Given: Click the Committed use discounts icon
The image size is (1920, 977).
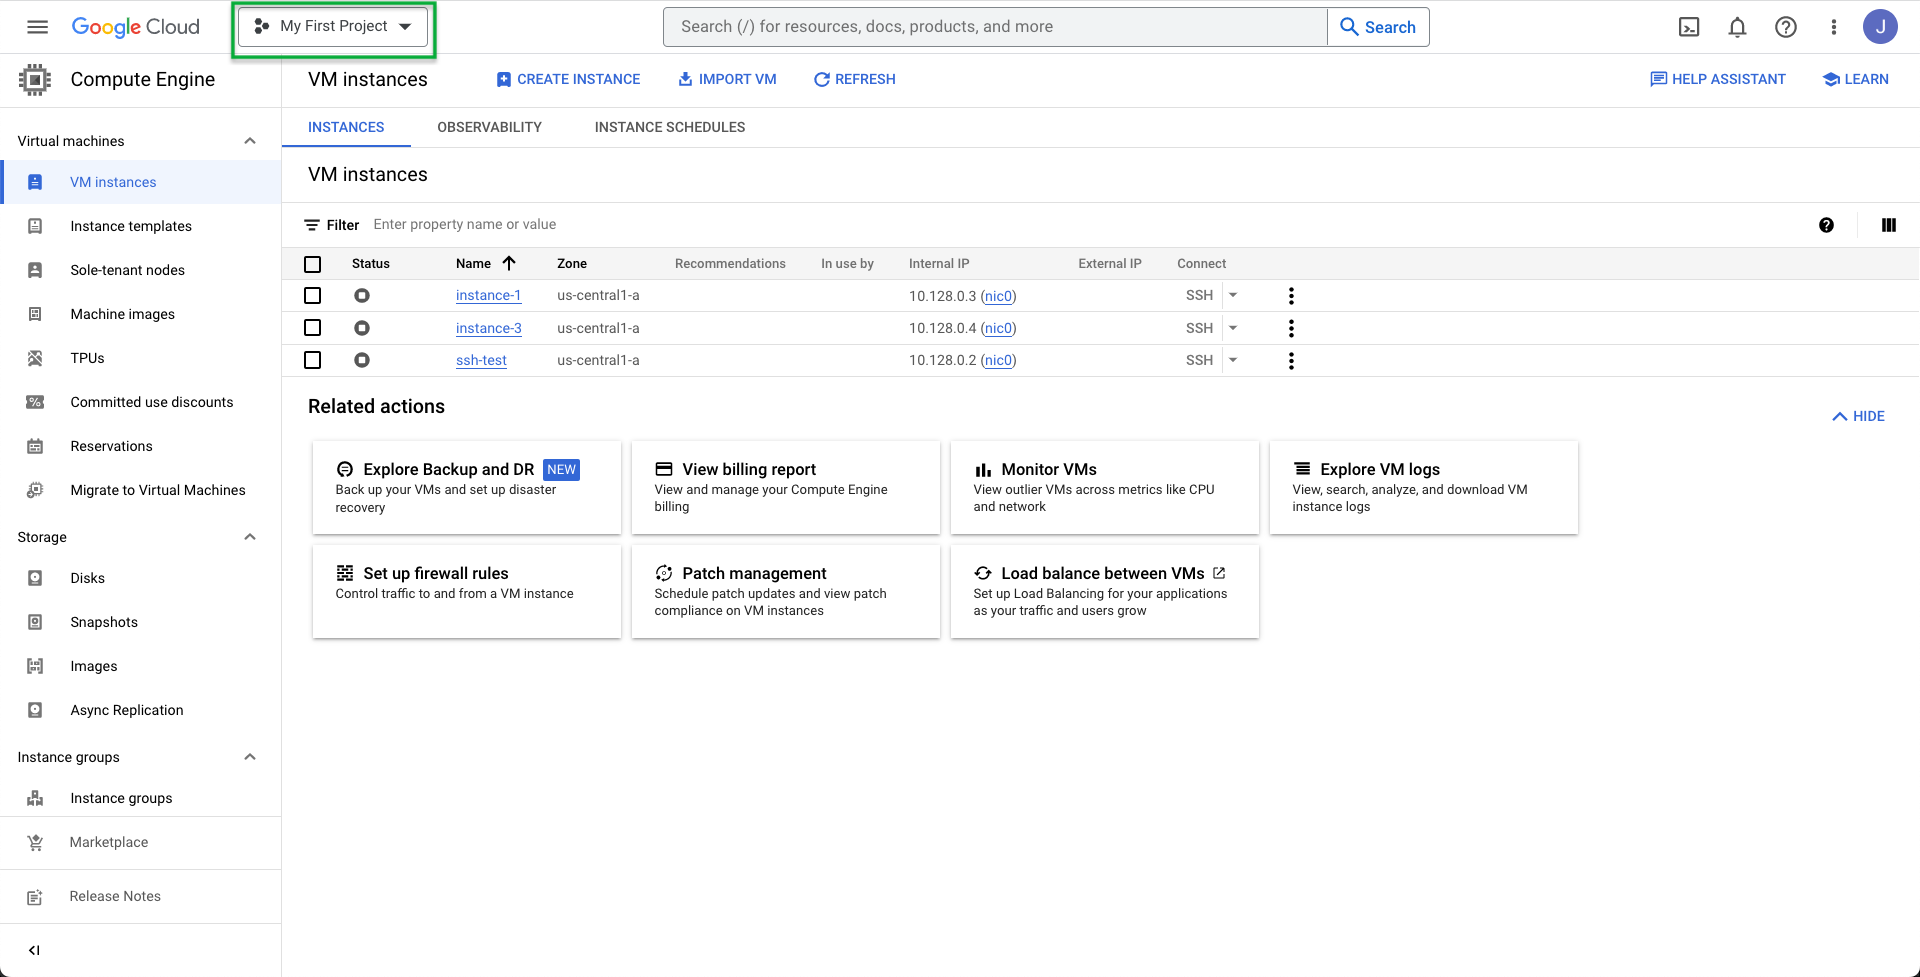Looking at the screenshot, I should (35, 402).
